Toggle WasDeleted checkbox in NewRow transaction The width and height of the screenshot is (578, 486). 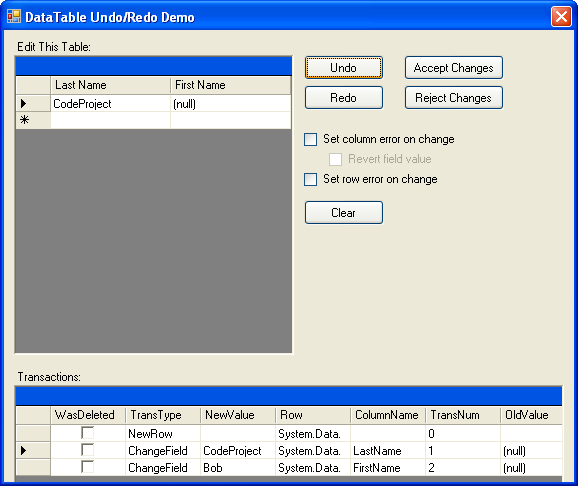coord(87,433)
